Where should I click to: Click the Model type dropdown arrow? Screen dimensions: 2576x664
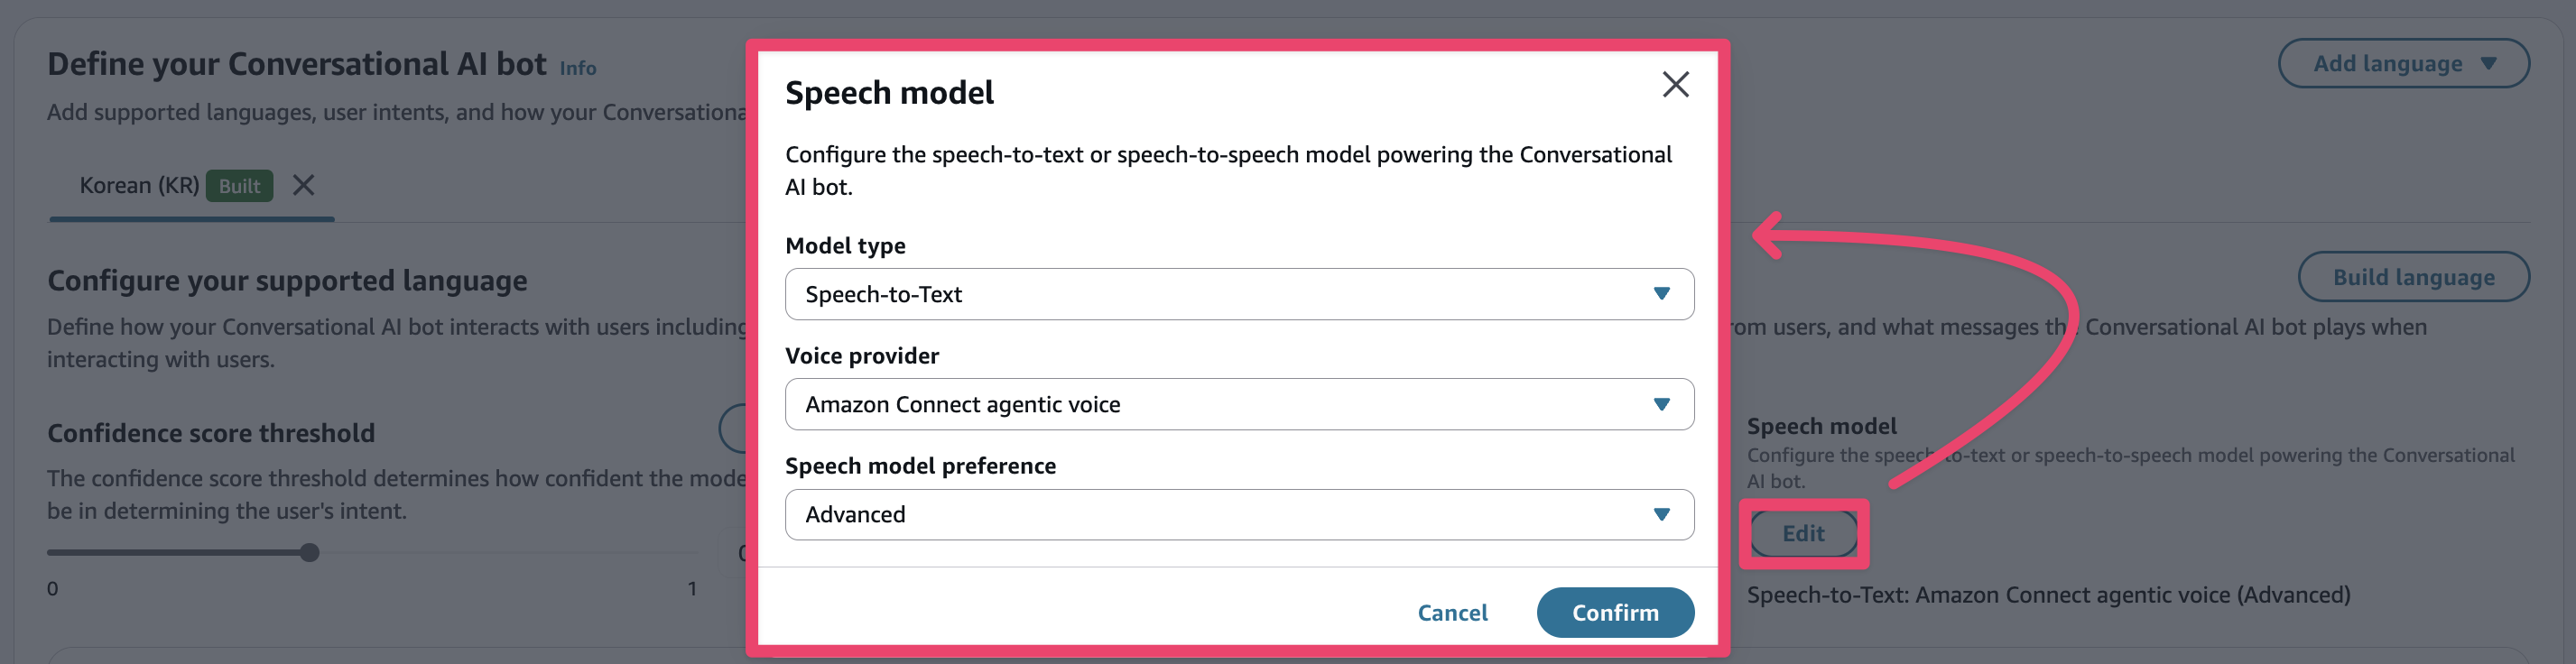(1661, 294)
